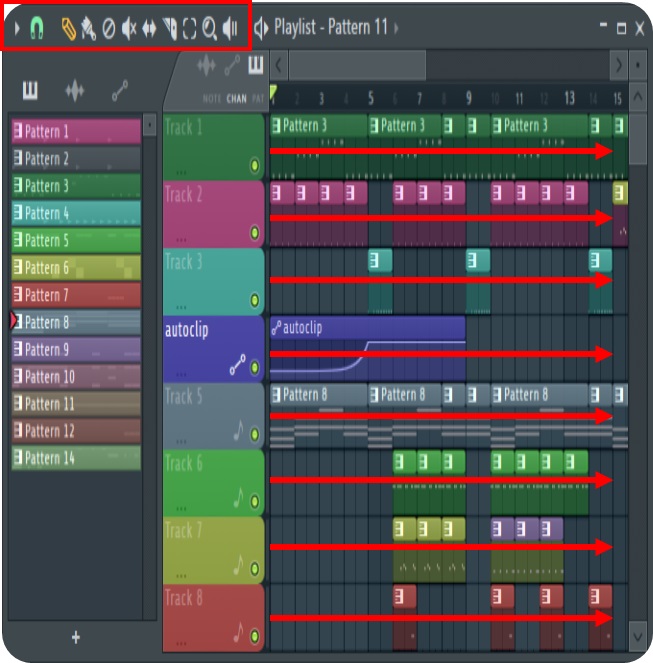Click bar 9 on timeline ruler

pyautogui.click(x=469, y=98)
